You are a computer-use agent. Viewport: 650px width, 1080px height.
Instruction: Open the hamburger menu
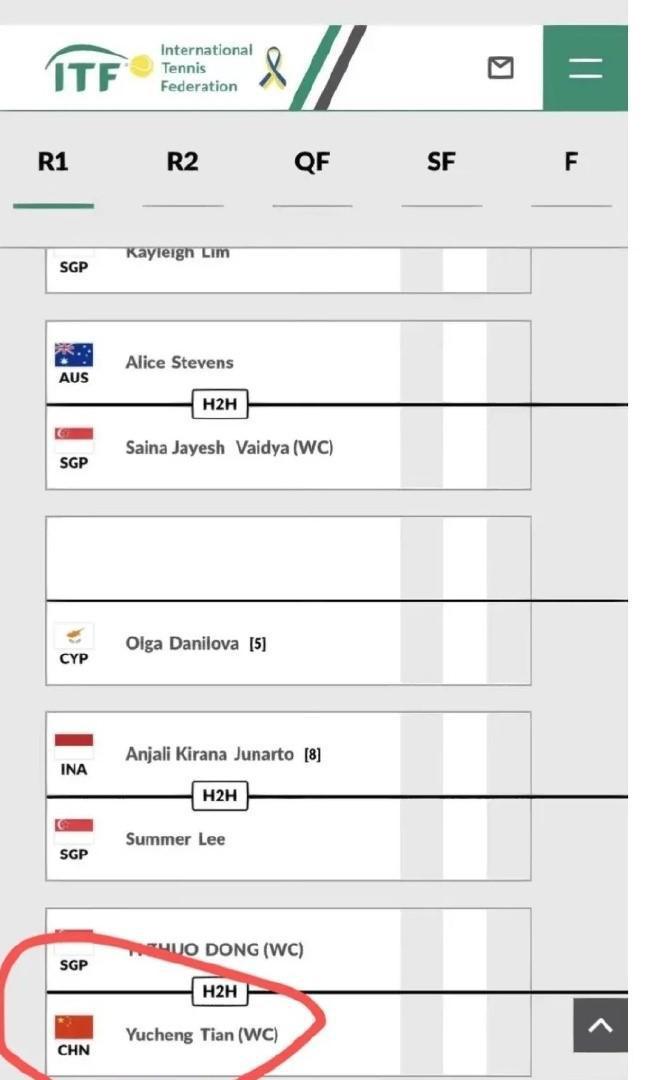pyautogui.click(x=585, y=68)
